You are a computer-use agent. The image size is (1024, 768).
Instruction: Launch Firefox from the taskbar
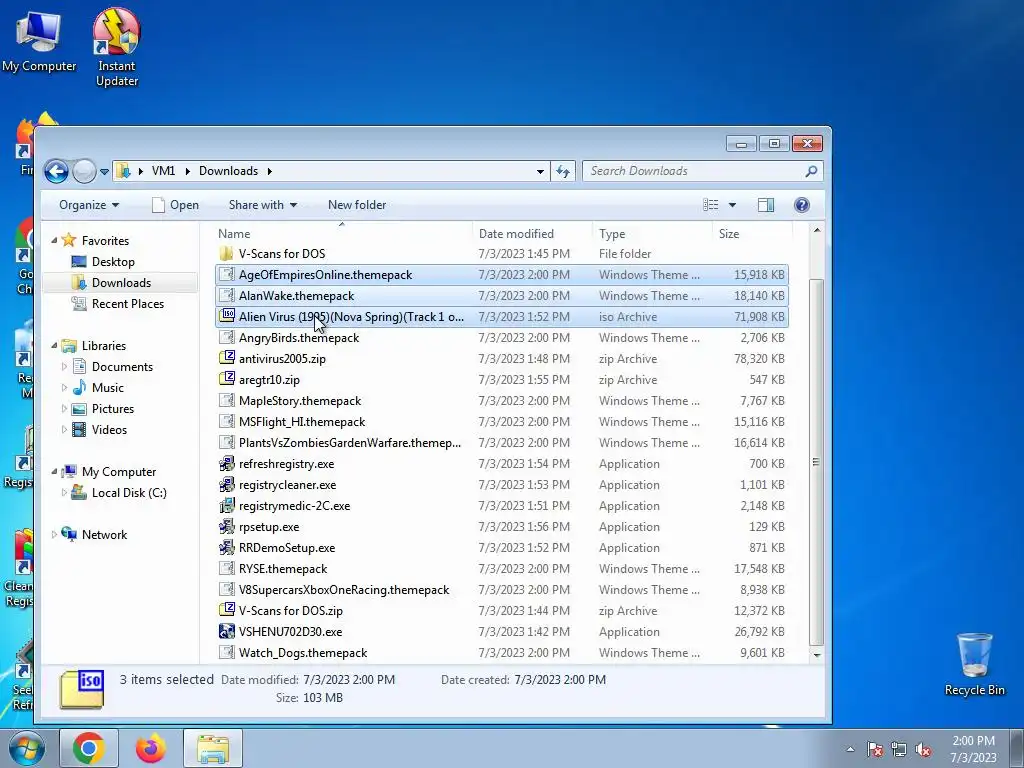[151, 748]
